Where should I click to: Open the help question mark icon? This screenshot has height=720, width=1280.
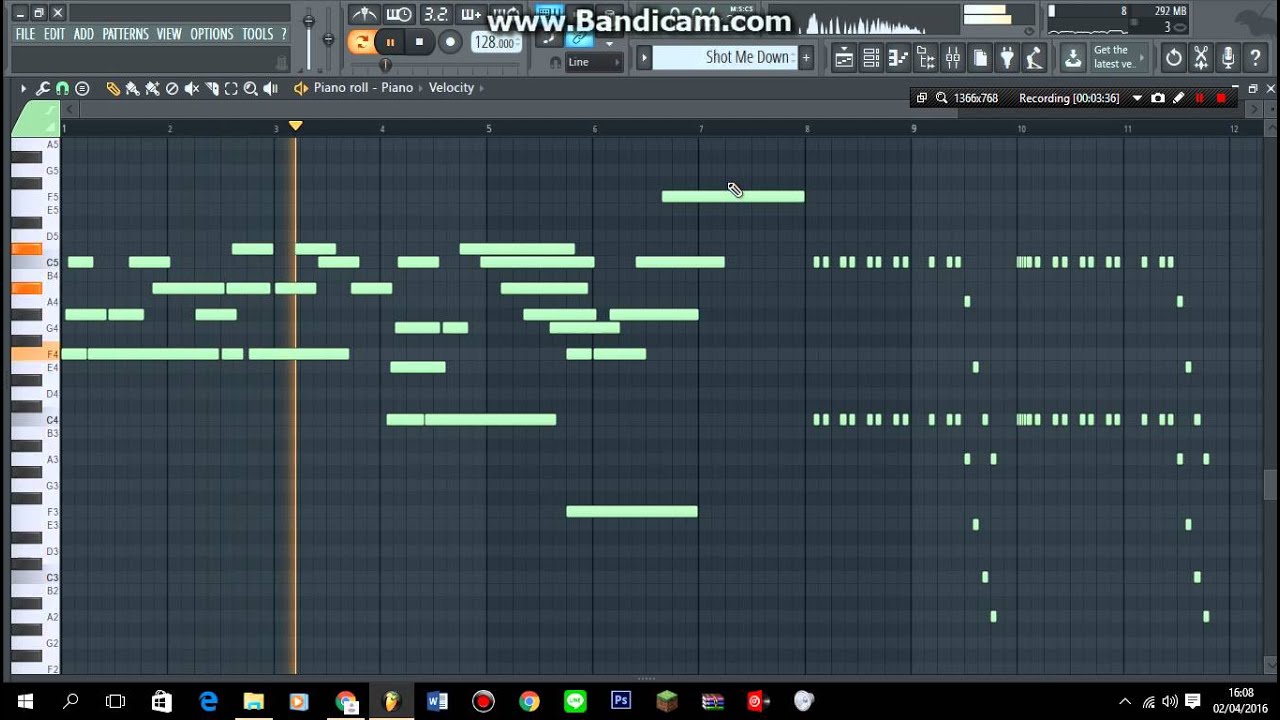(1255, 58)
